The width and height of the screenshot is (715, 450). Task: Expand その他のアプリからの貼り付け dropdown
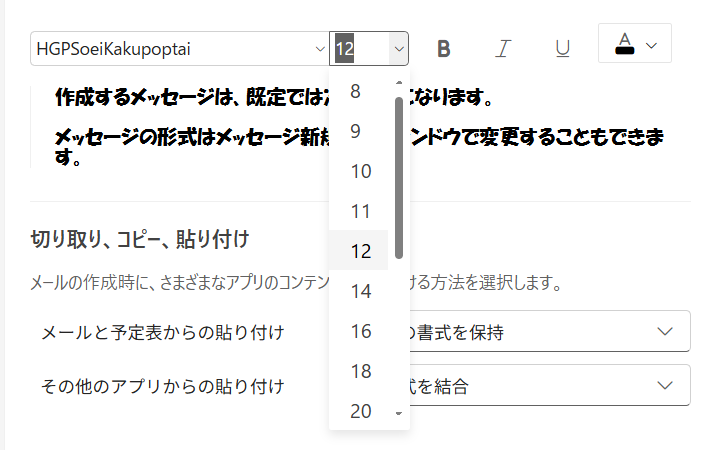[x=664, y=386]
